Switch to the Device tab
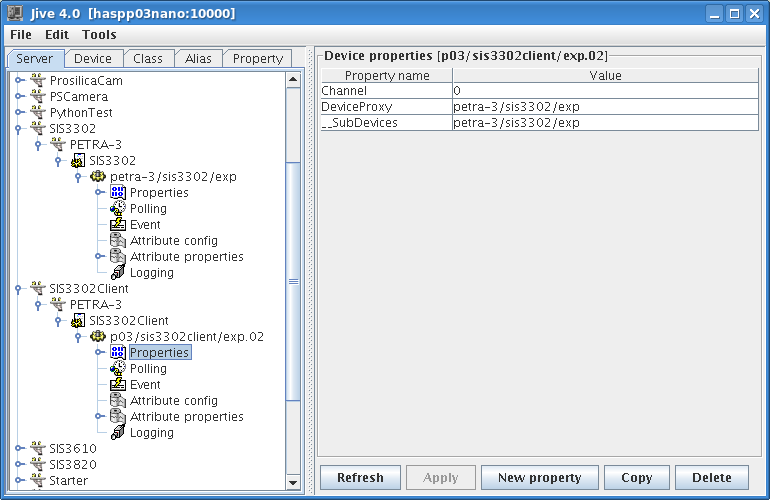 93,58
